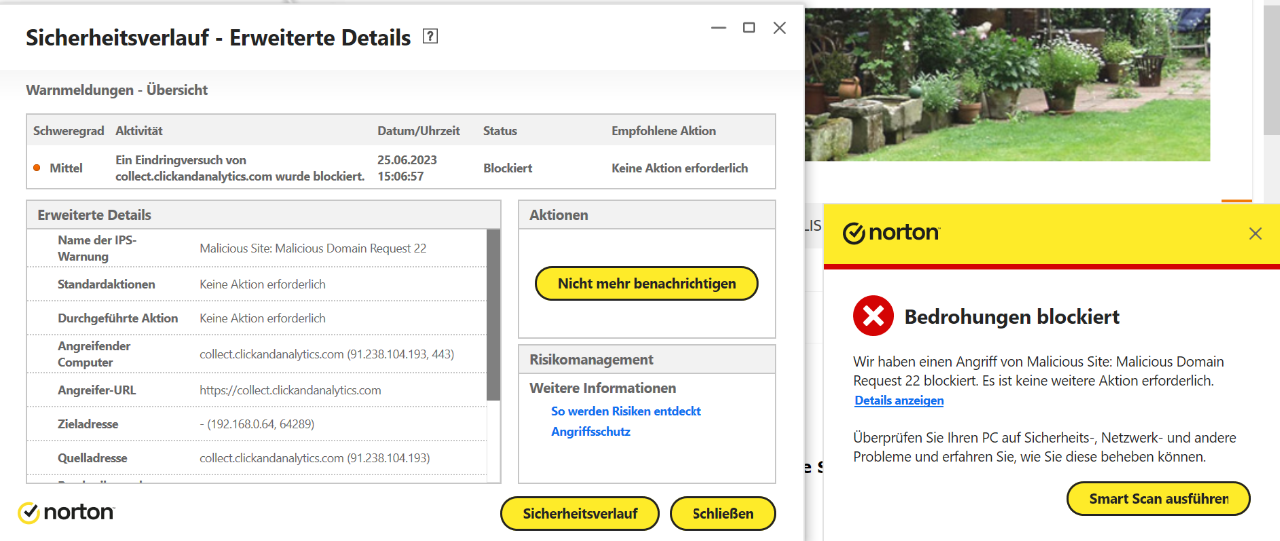Click the Empfohlene Aktion column header
Viewport: 1280px width, 541px height.
(664, 131)
